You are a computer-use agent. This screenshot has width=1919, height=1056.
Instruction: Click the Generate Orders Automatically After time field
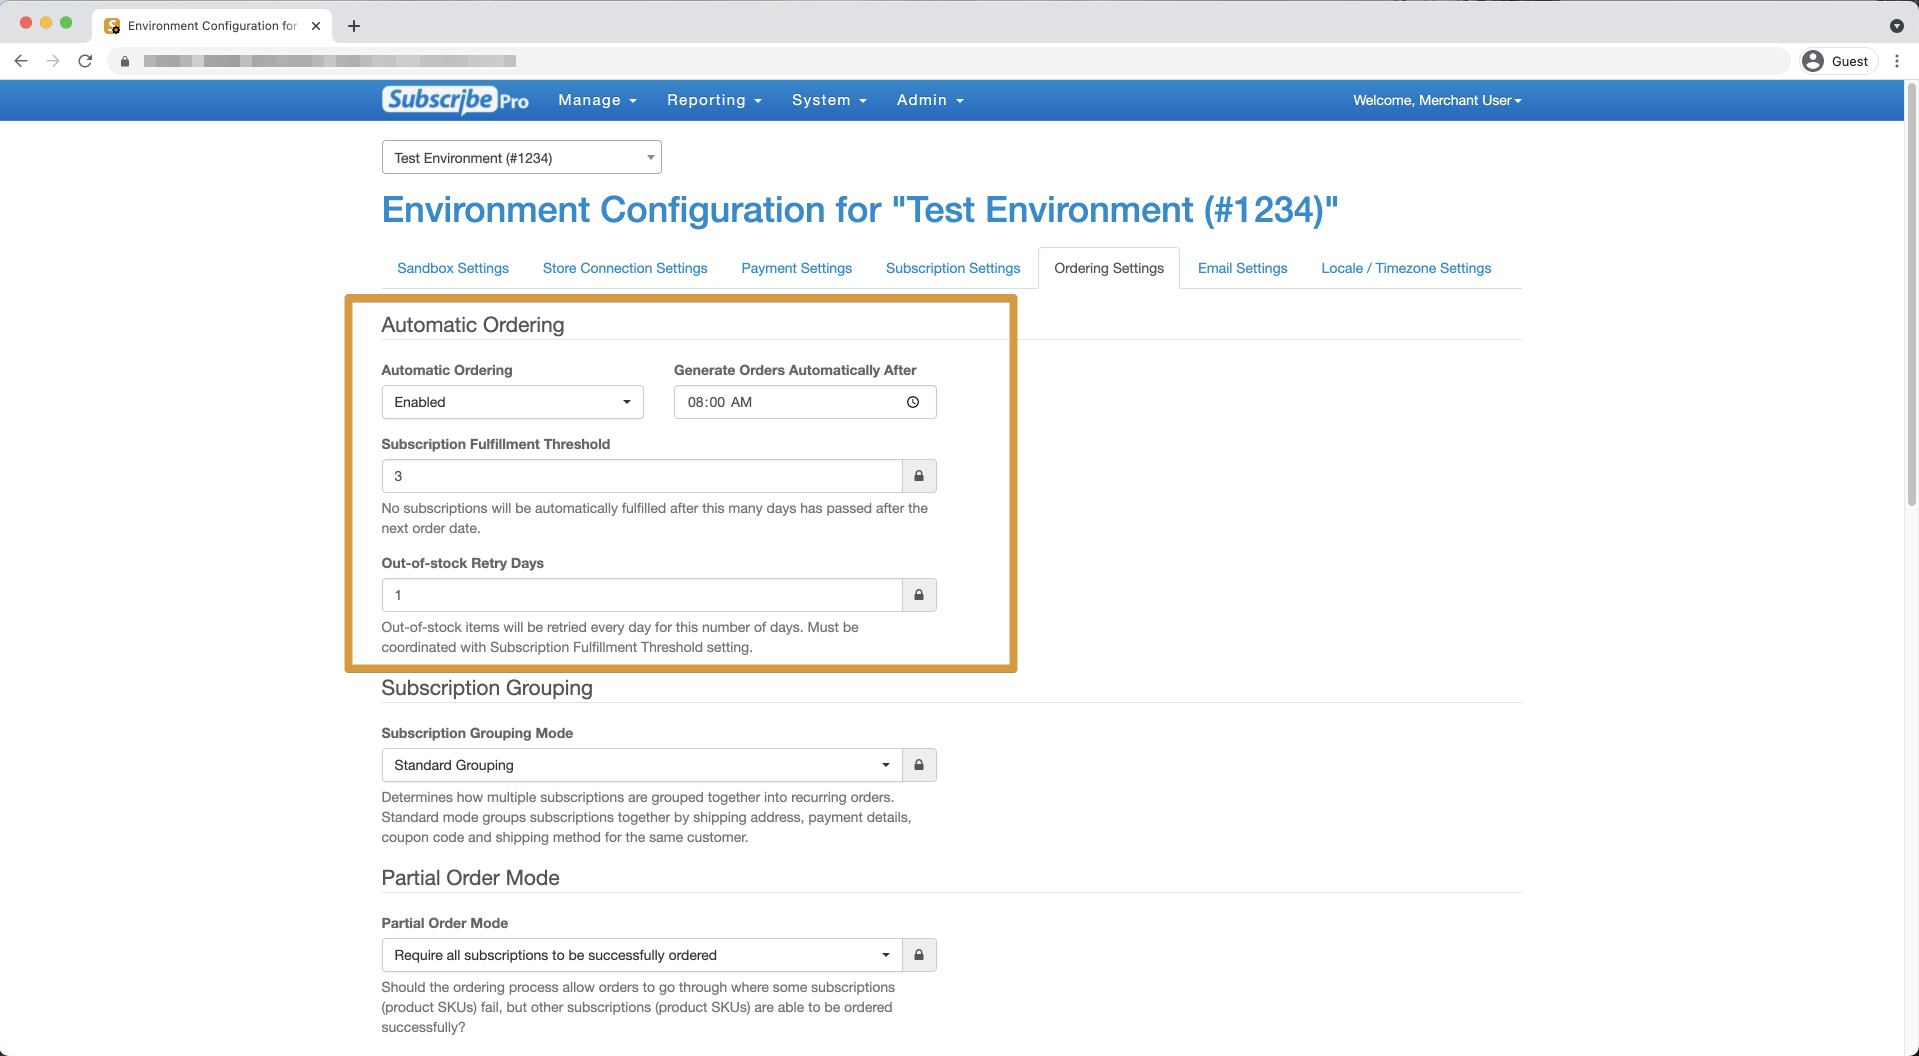point(805,402)
